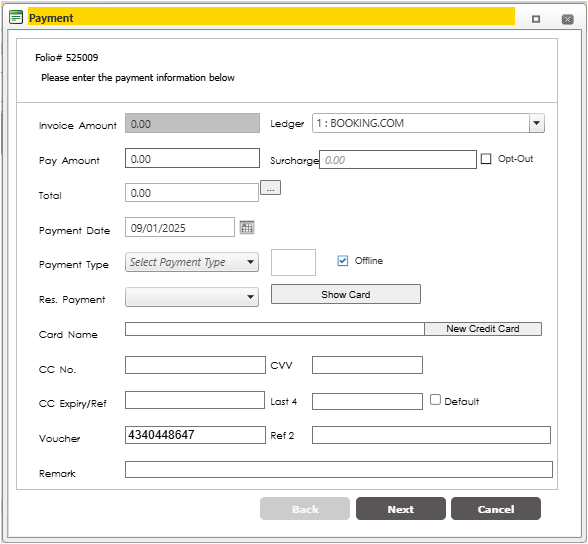Enable the Opt-Out surcharge checkbox
The image size is (588, 544).
[486, 159]
